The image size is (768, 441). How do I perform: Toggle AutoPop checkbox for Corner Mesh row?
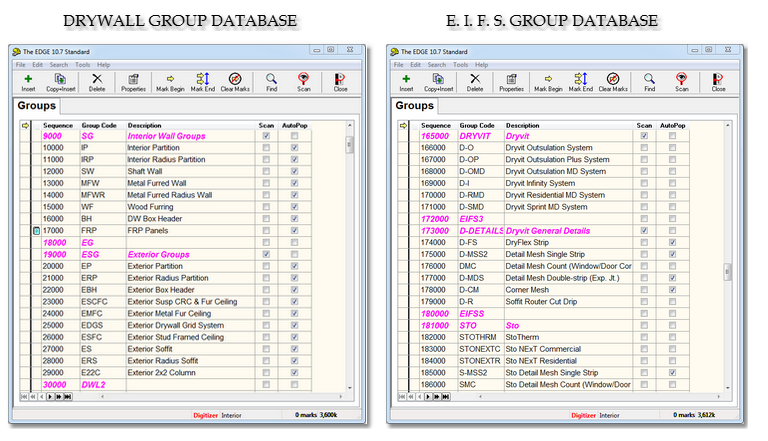(672, 290)
